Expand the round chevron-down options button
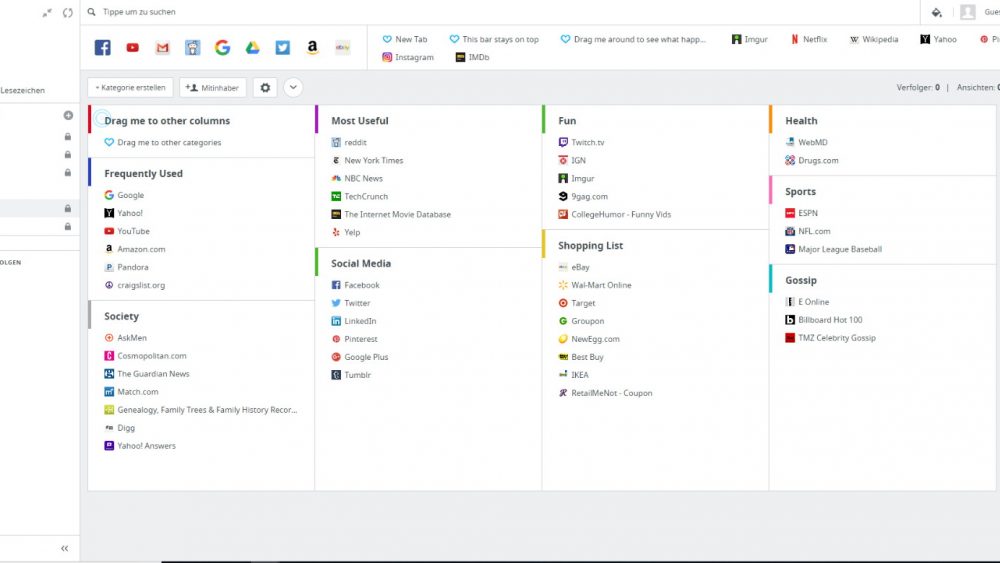This screenshot has height=563, width=1000. pyautogui.click(x=293, y=88)
